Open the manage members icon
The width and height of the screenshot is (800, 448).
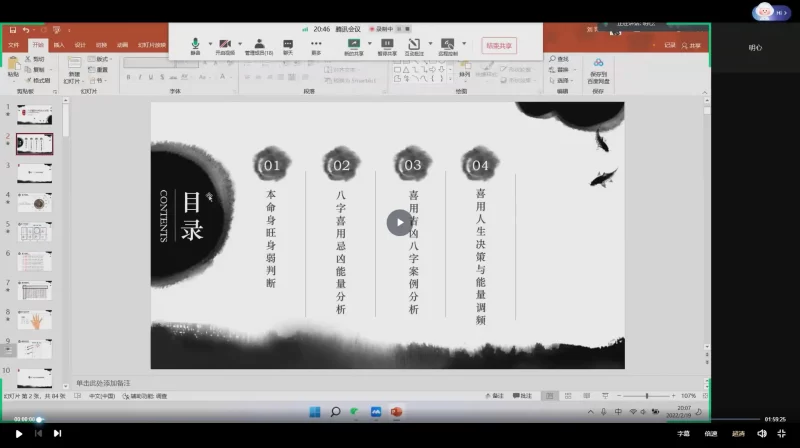(x=259, y=45)
